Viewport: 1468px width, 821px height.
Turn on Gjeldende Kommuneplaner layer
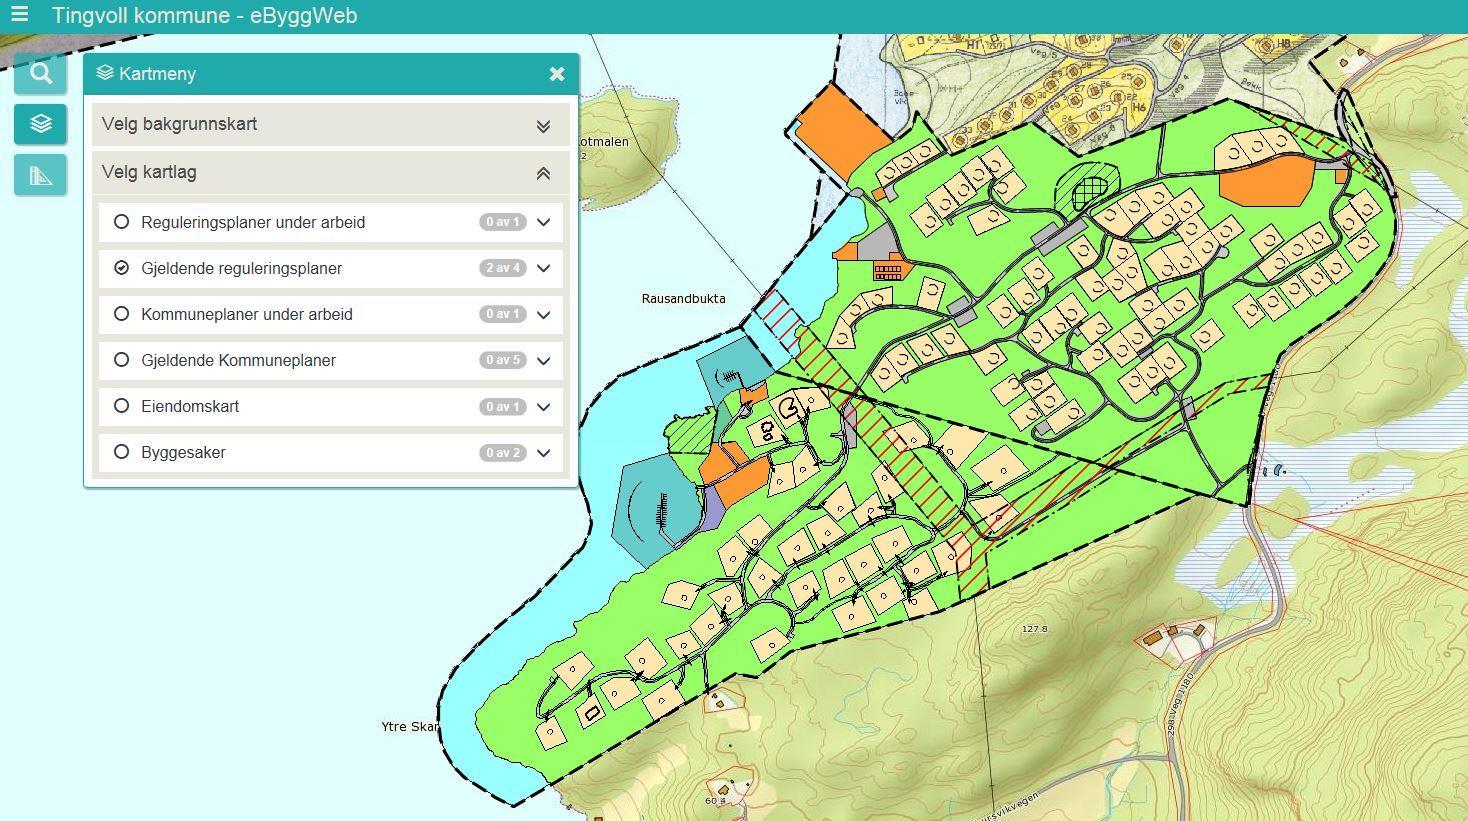coord(122,360)
